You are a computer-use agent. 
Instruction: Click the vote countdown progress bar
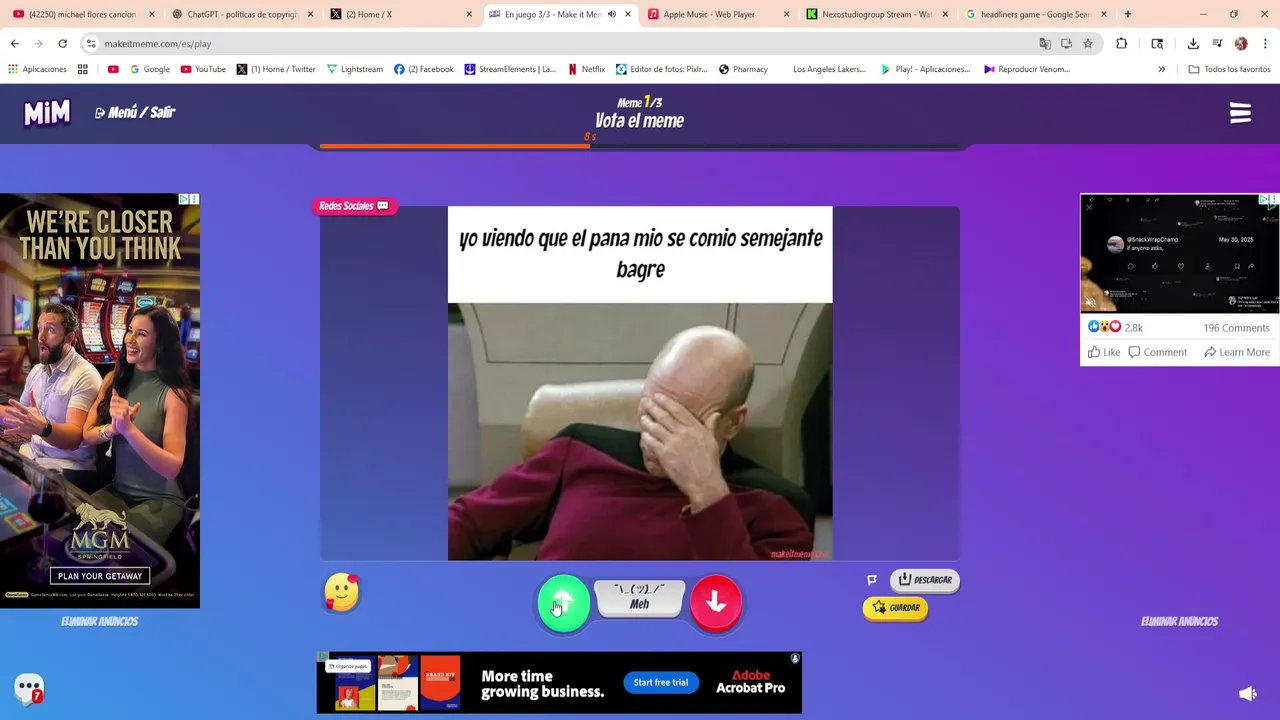pos(640,146)
